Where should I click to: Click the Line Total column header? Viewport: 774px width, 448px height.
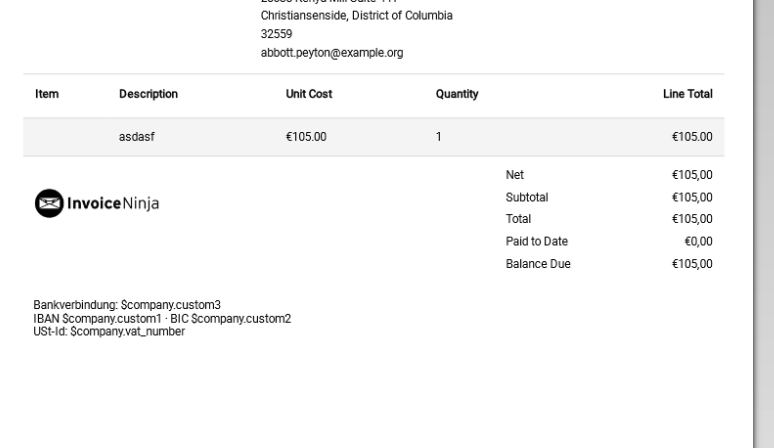click(688, 94)
